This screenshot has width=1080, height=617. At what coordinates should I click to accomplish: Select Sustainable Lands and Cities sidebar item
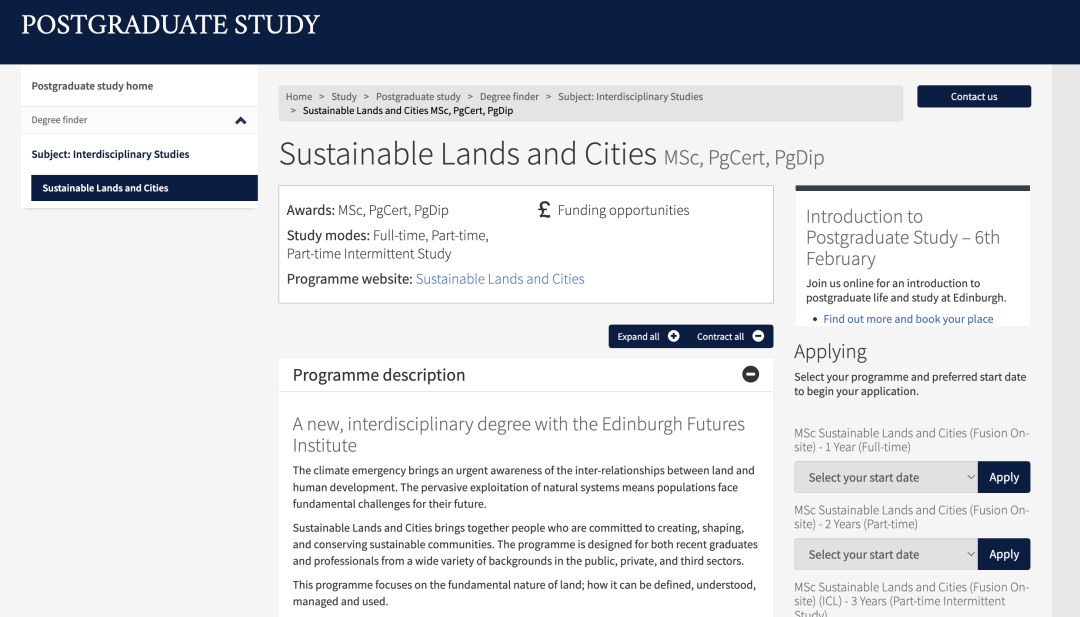(105, 188)
